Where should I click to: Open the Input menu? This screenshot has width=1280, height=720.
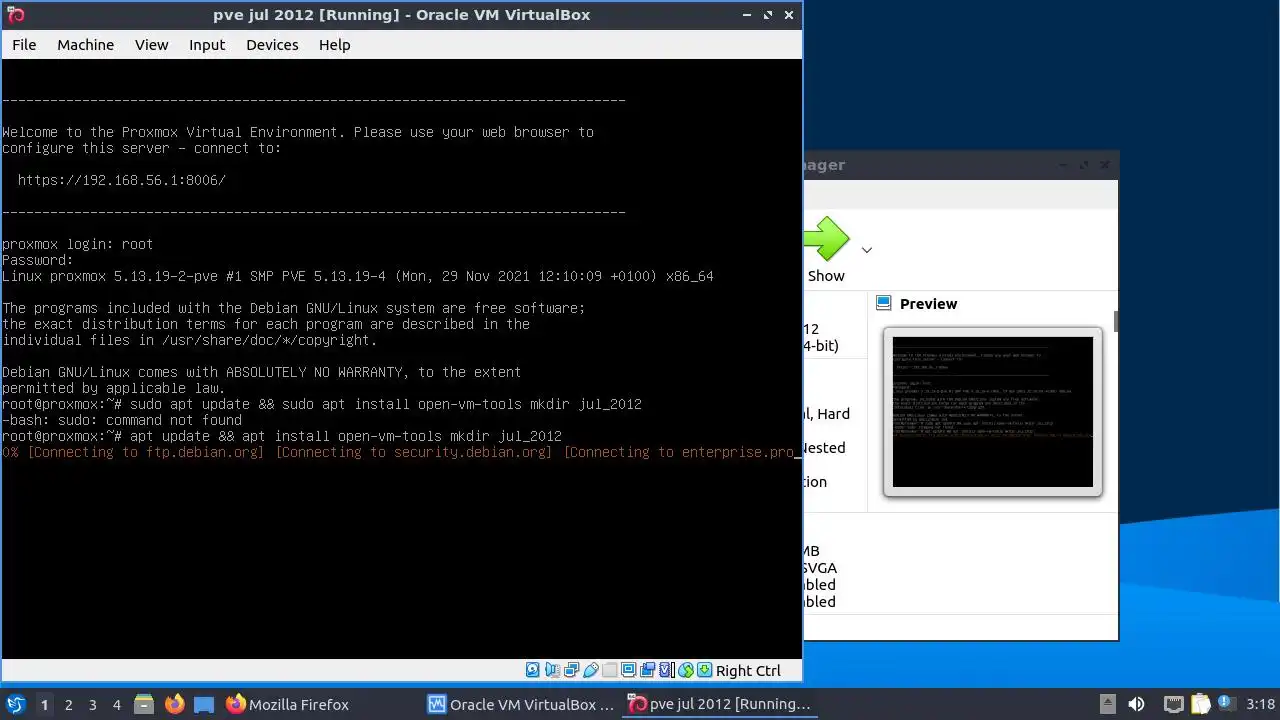click(x=207, y=45)
